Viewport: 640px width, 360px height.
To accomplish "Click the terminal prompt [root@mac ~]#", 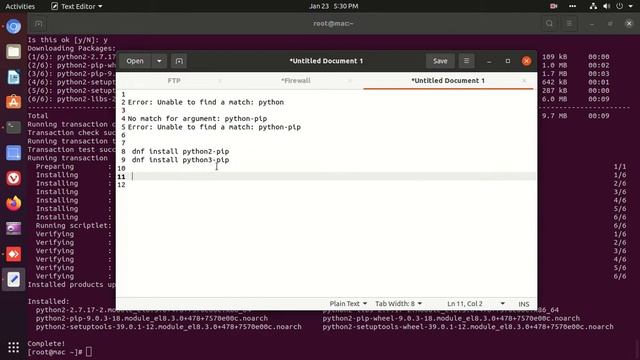I will (55, 352).
